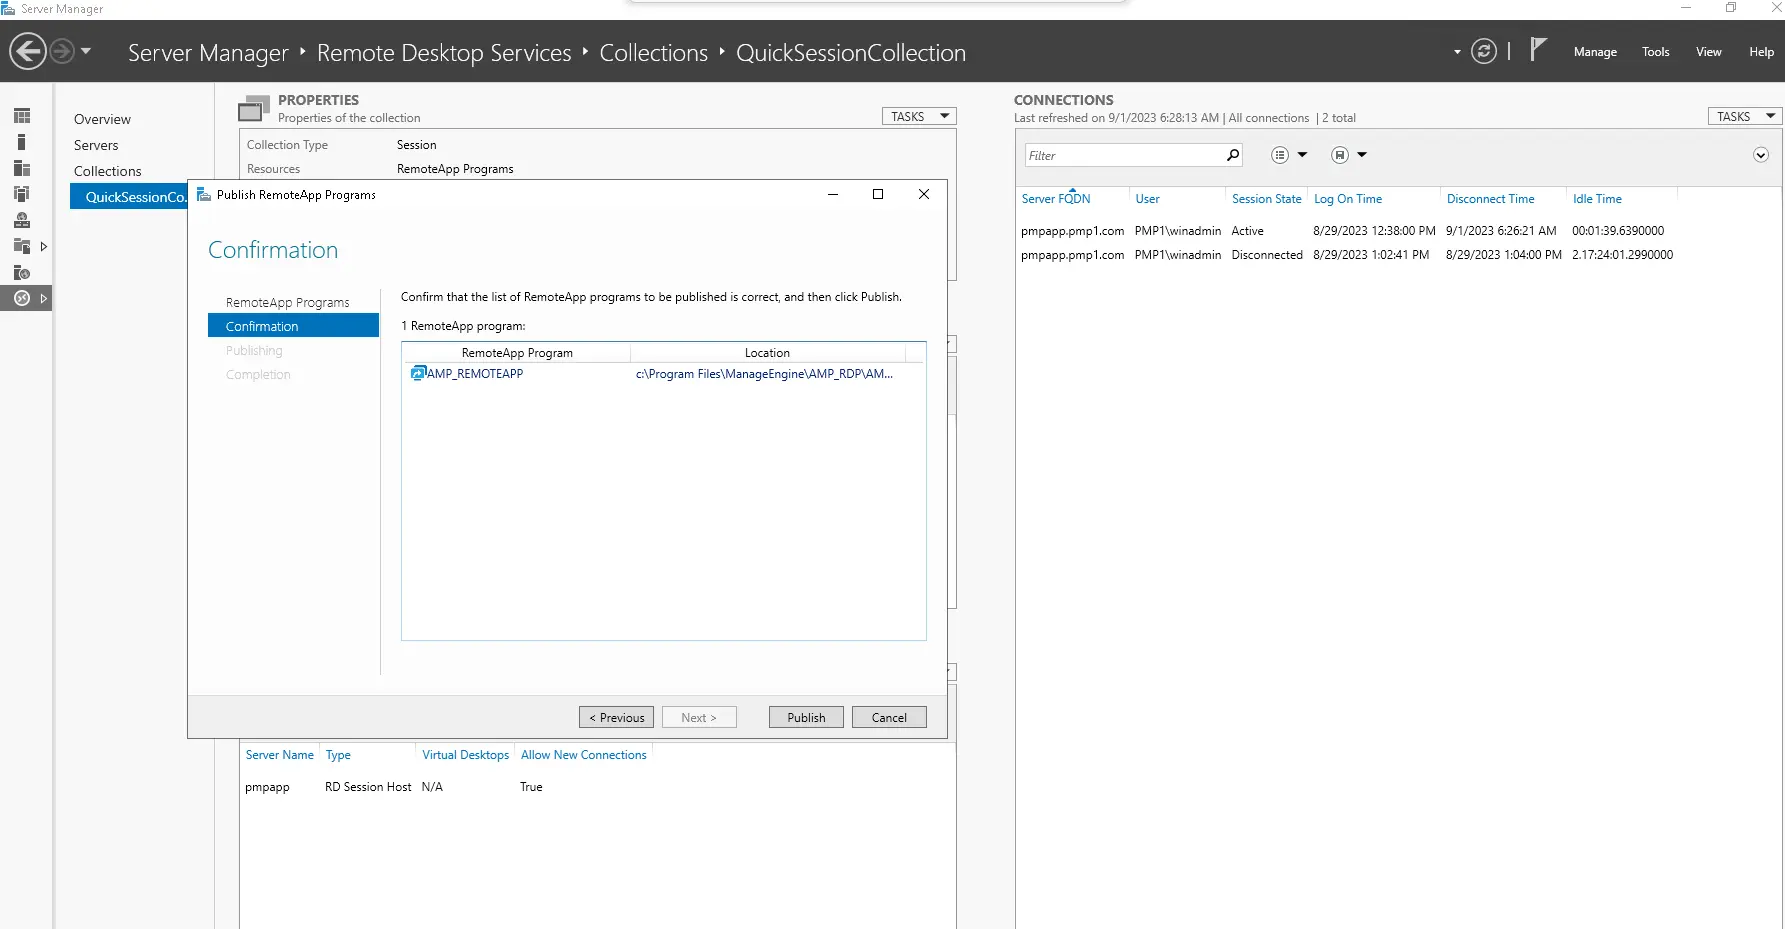
Task: Click the Remote Desktop Services sidebar icon
Action: pos(22,298)
